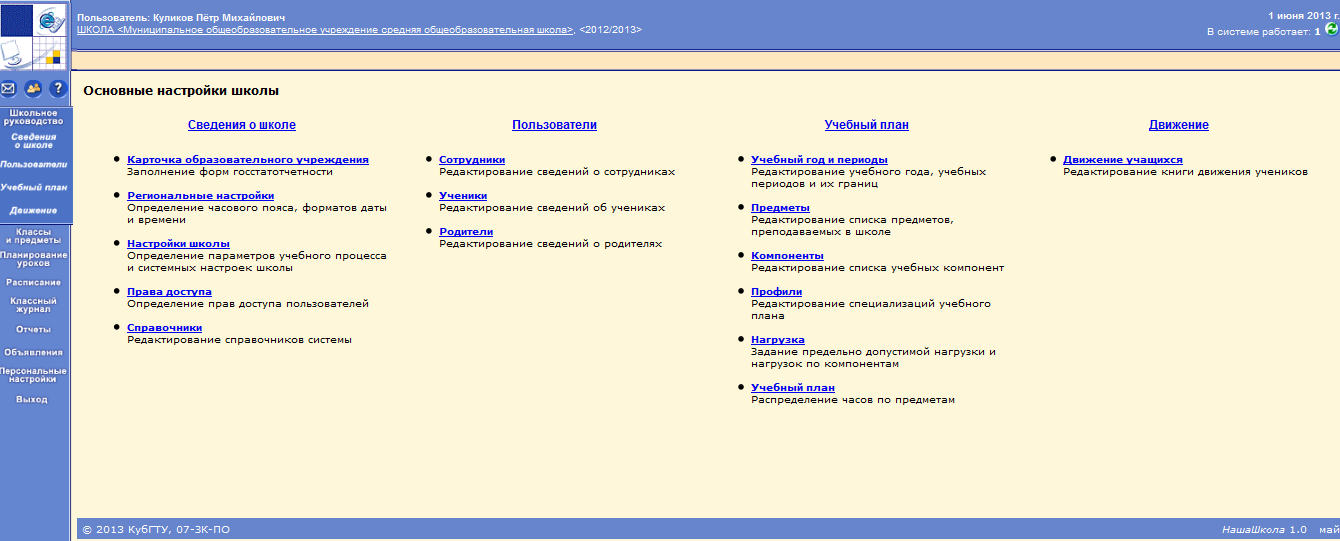This screenshot has height=541, width=1340.
Task: Open Справочники link
Action: 164,327
